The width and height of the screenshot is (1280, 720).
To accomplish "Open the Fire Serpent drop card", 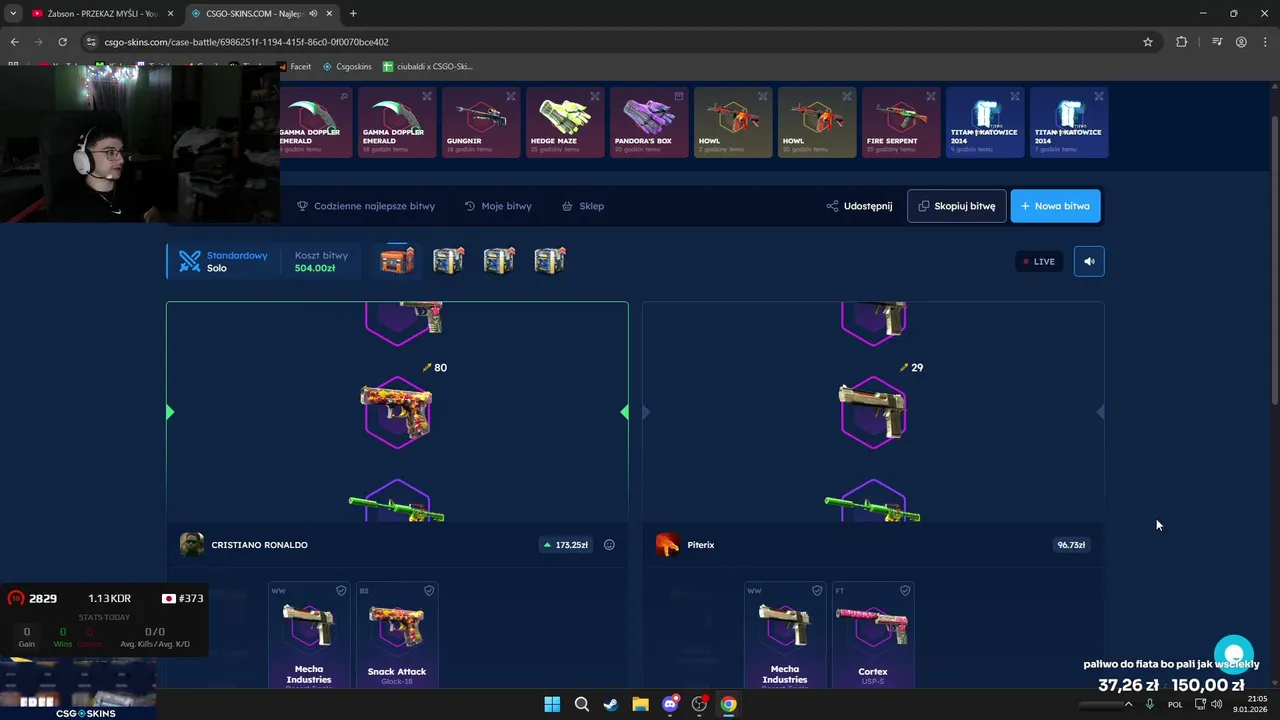I will pyautogui.click(x=901, y=123).
